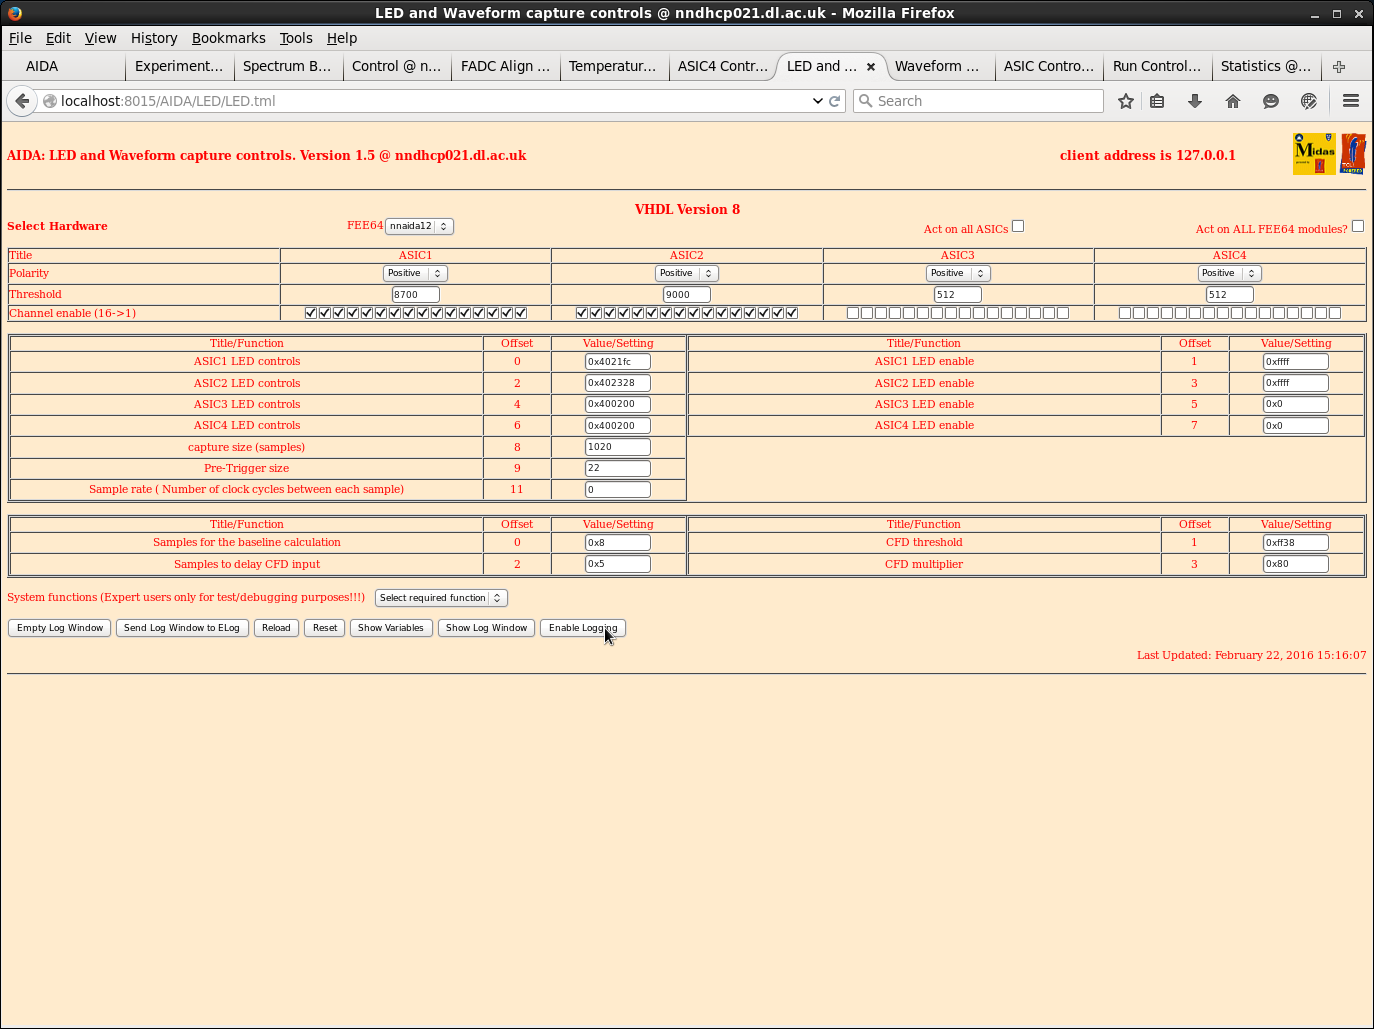Reload page using URL bar icon
The image size is (1374, 1029).
click(x=835, y=101)
